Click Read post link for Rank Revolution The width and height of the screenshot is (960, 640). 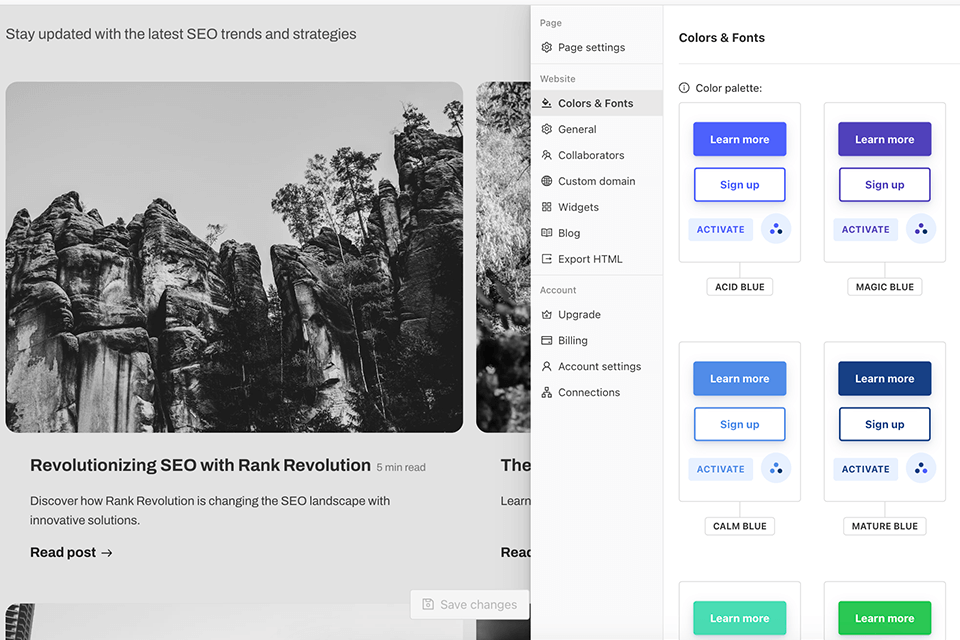[x=71, y=552]
